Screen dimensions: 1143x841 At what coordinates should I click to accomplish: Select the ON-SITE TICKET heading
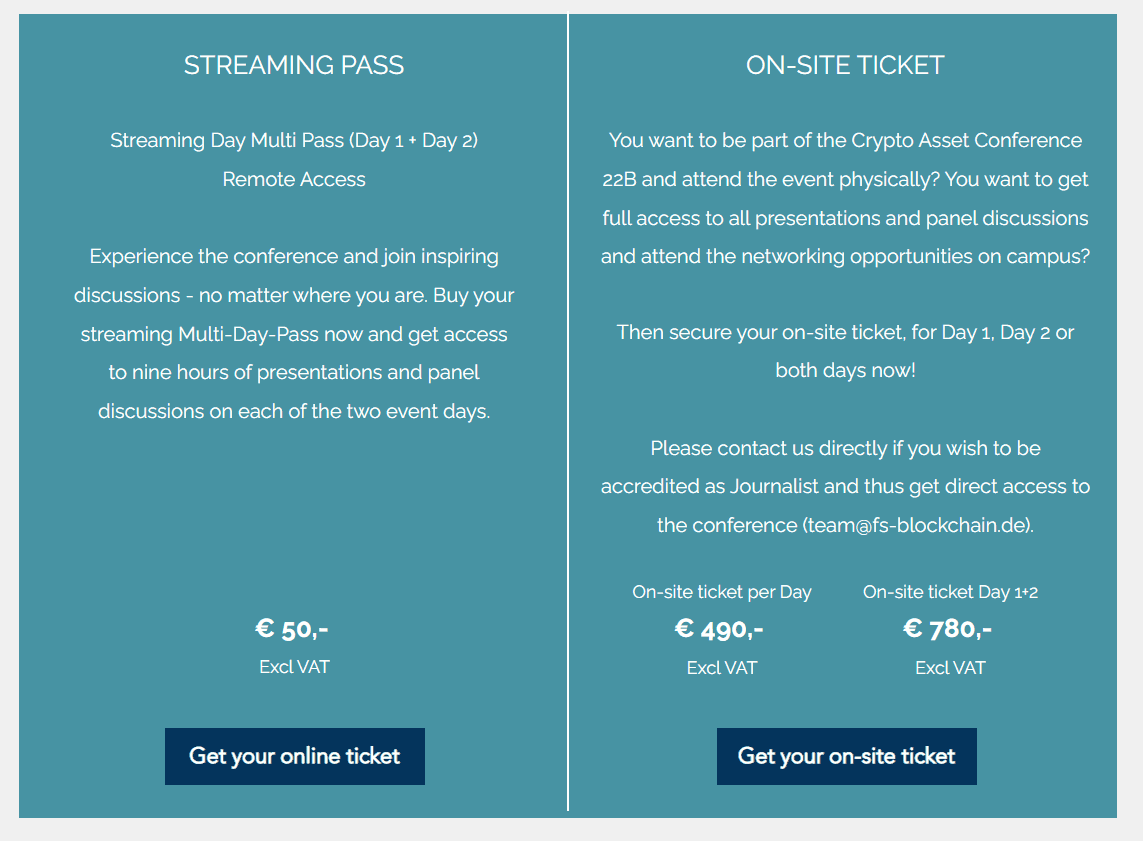tap(845, 66)
